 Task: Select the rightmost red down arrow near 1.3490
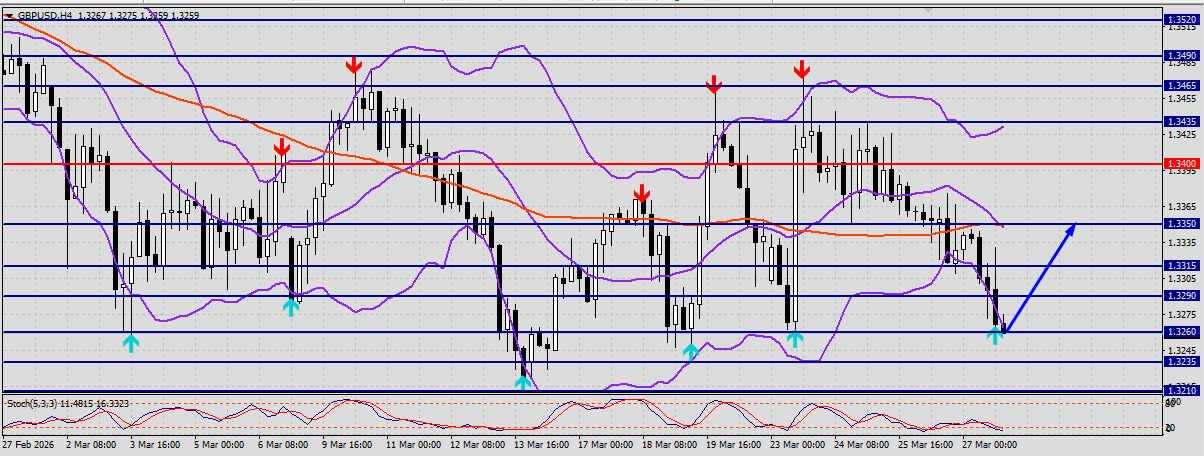click(x=802, y=69)
